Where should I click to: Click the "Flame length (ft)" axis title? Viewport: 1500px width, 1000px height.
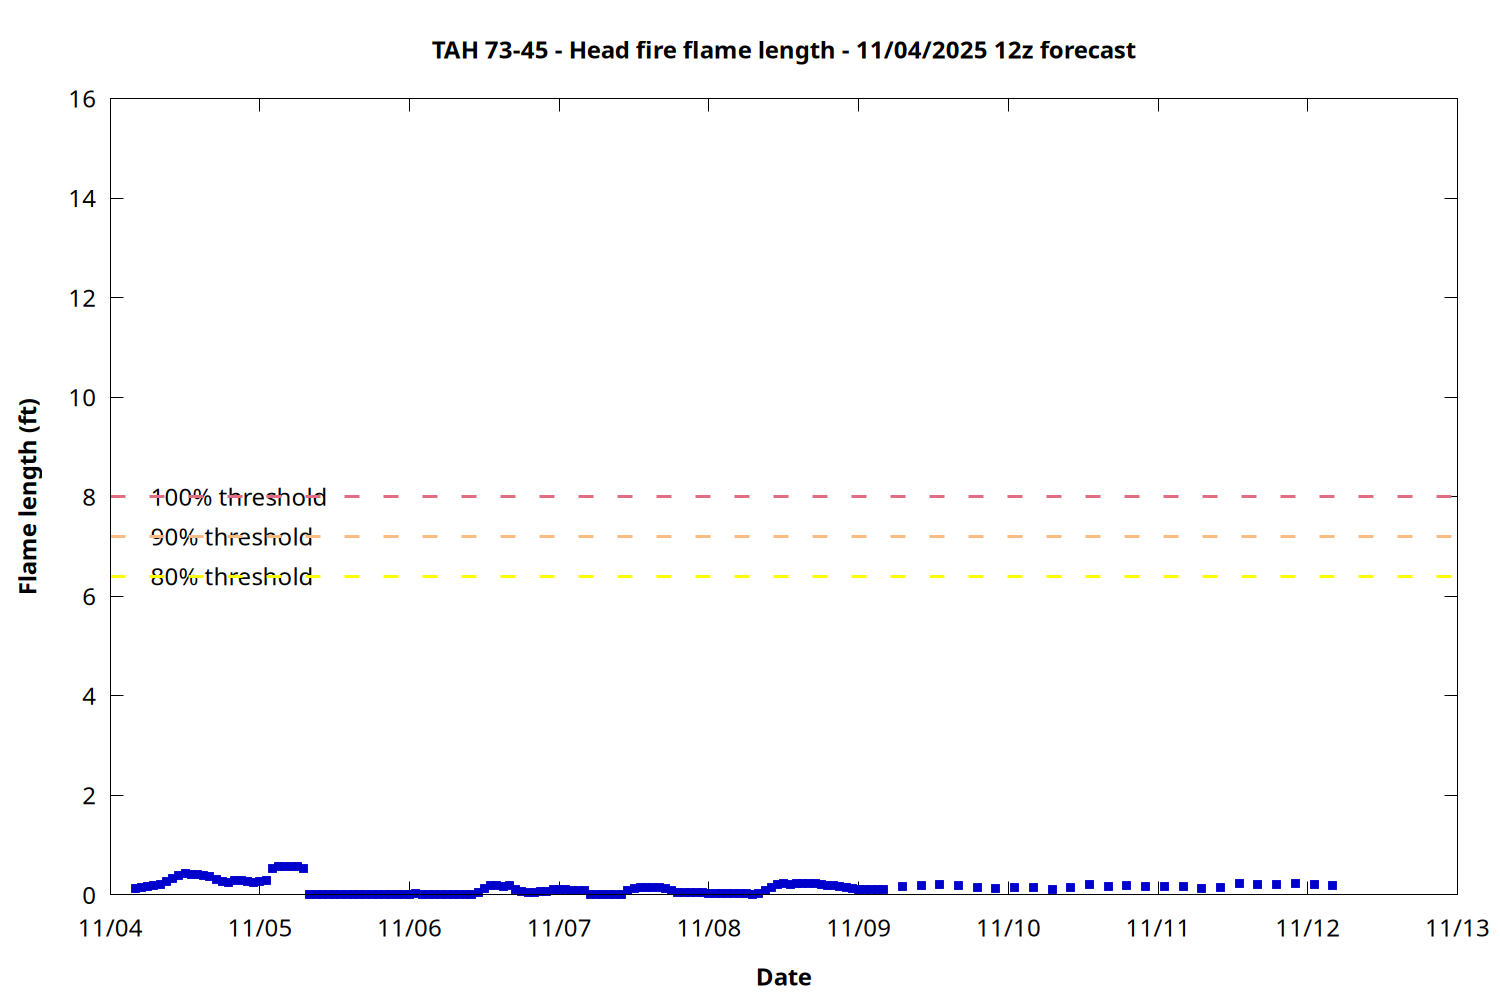(28, 496)
